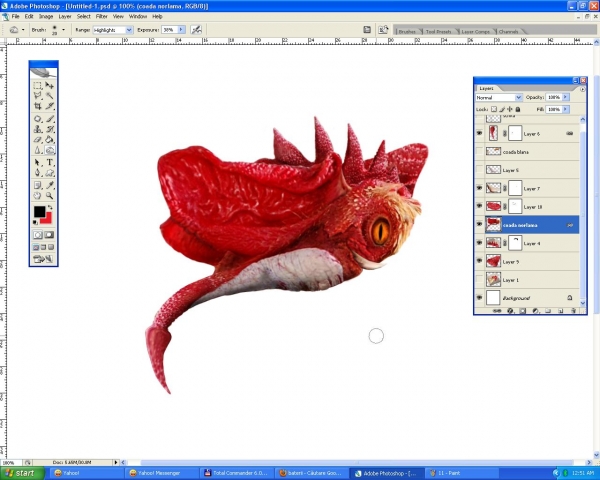Image resolution: width=600 pixels, height=480 pixels.
Task: Hide Layer 7 visibility eye
Action: point(479,188)
